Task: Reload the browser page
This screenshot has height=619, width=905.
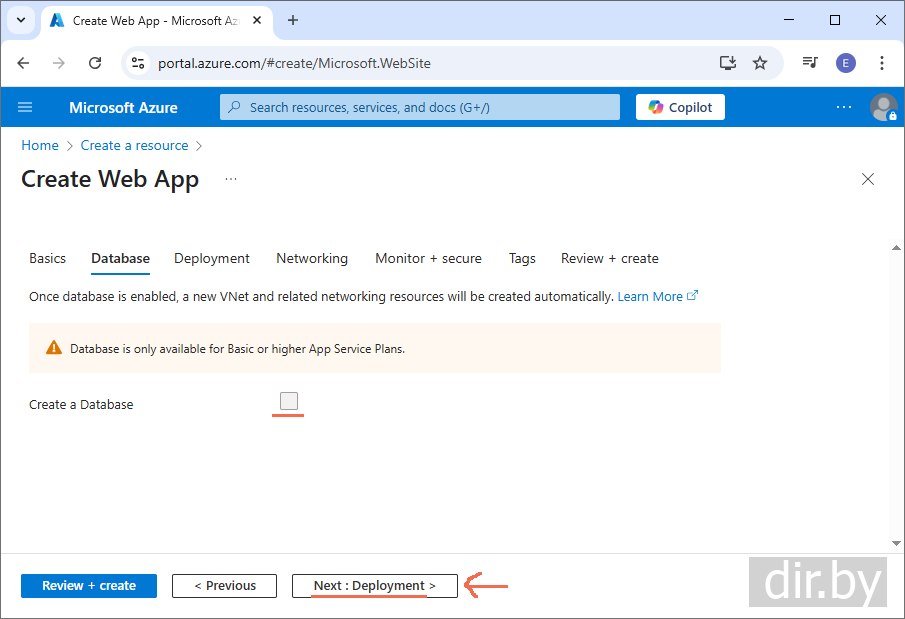Action: click(95, 63)
